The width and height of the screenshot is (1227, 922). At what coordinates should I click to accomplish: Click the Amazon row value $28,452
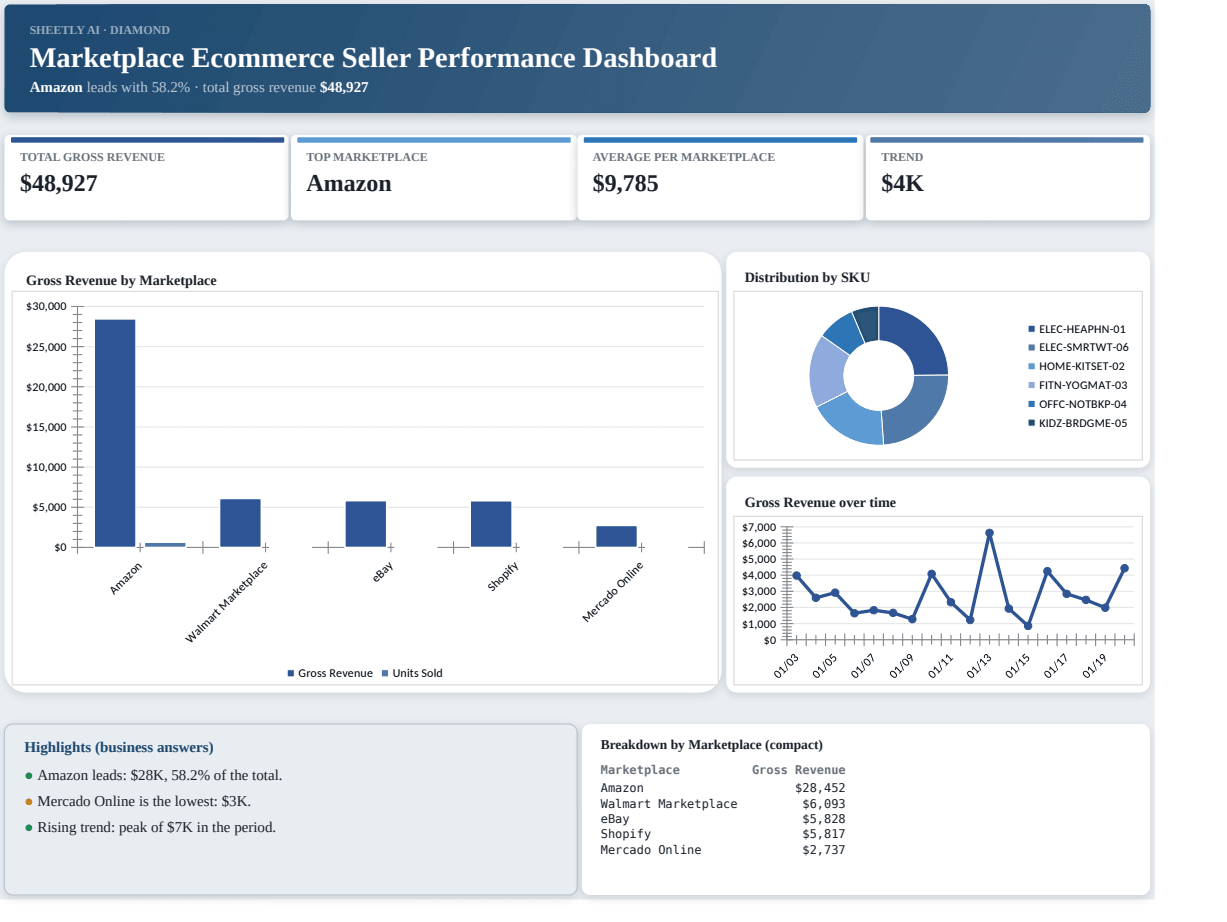(819, 788)
